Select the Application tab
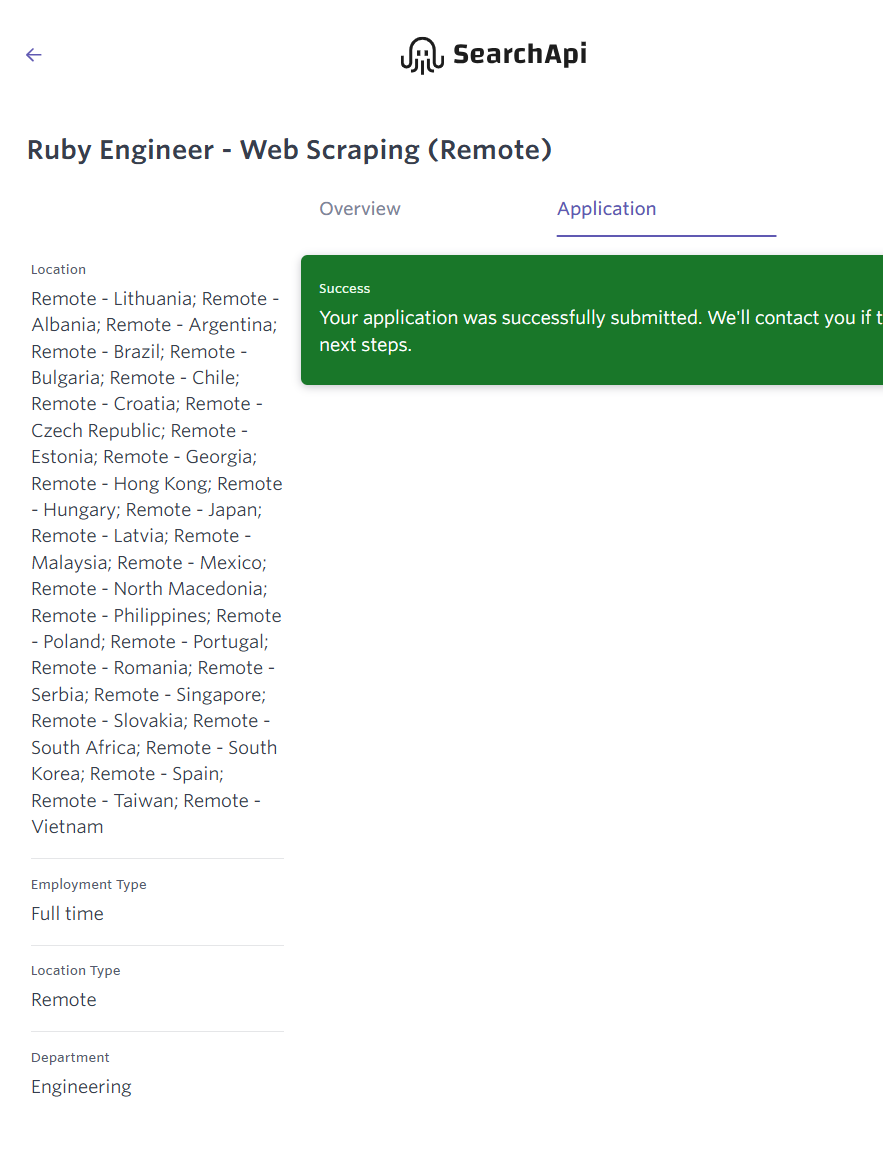 (x=606, y=209)
